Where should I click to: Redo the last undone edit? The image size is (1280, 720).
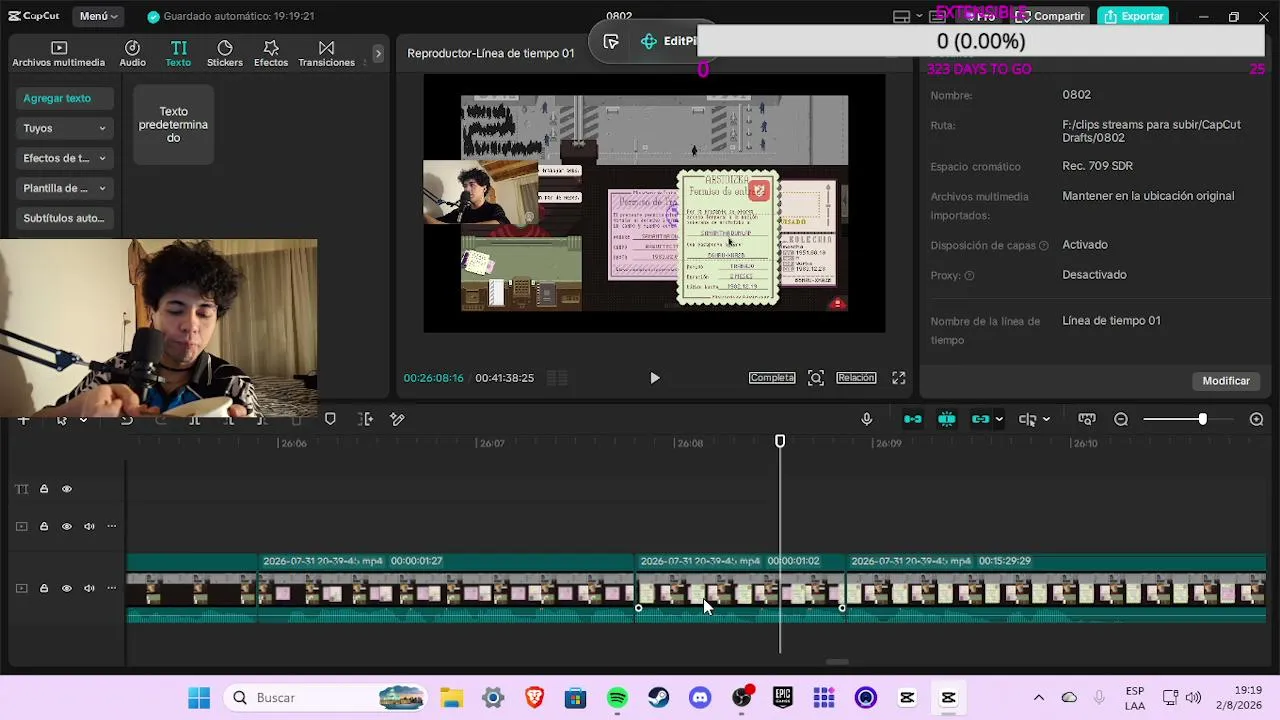pyautogui.click(x=160, y=420)
